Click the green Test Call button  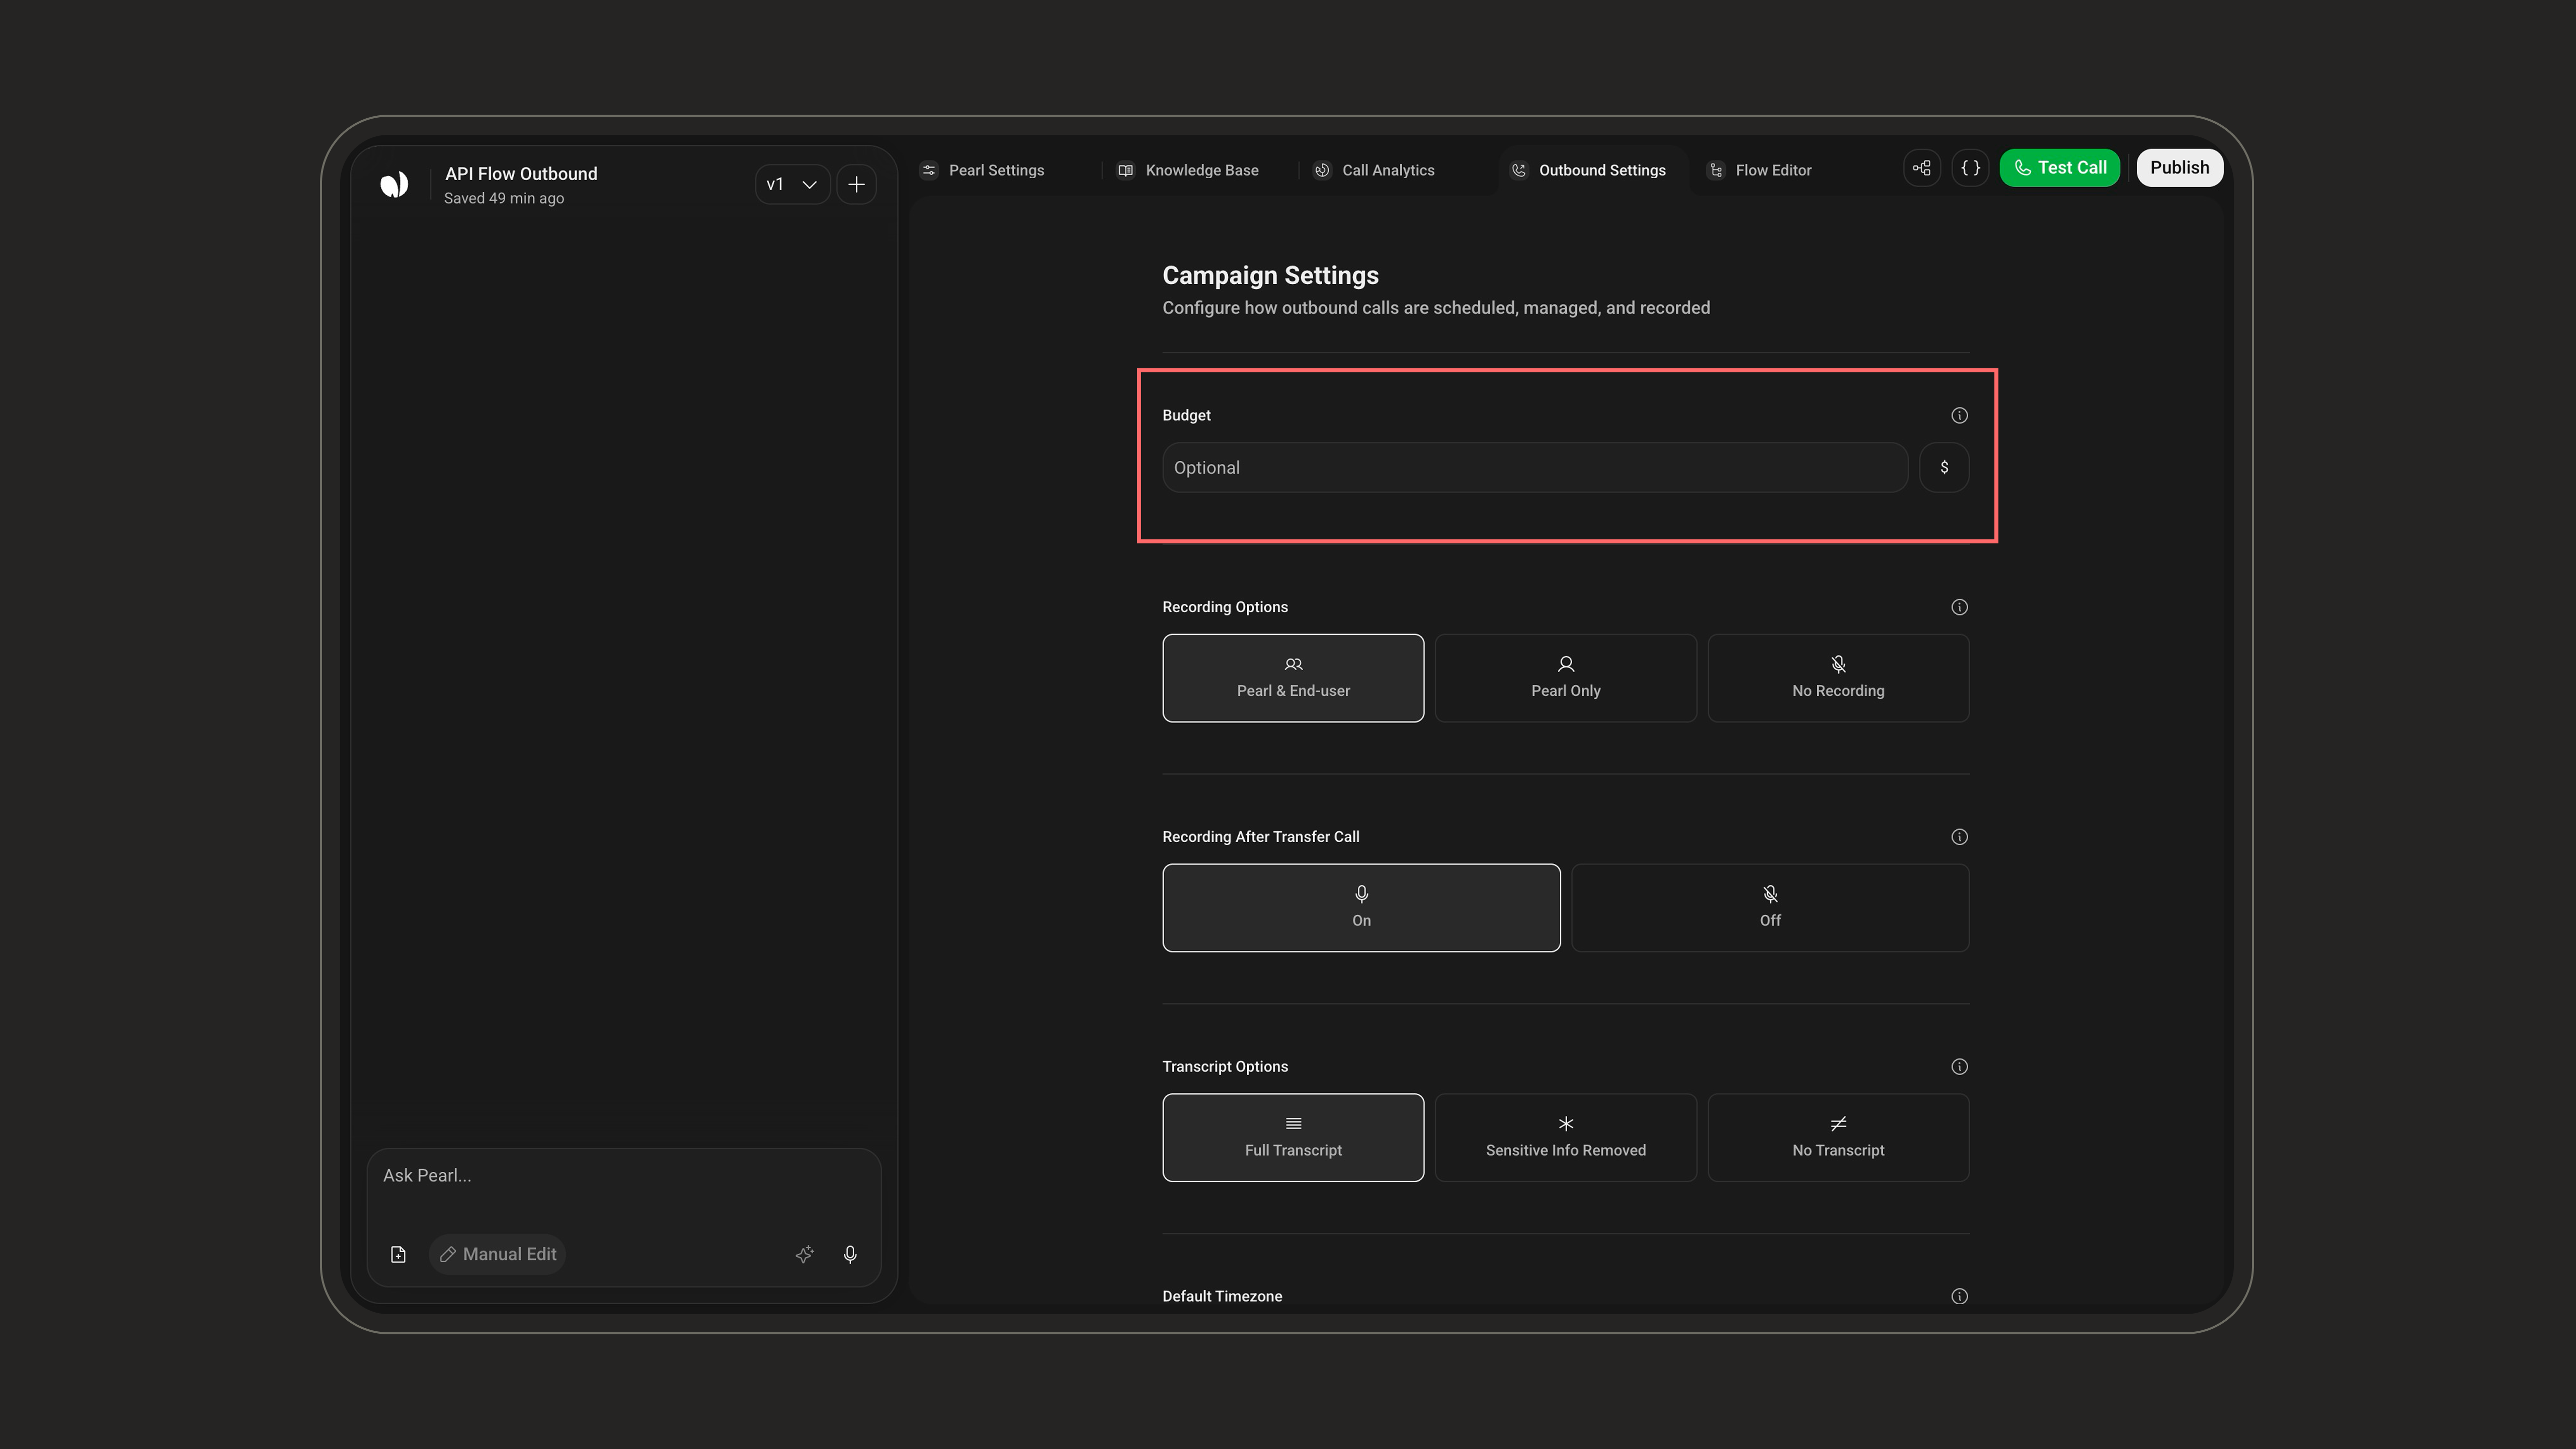pos(2060,168)
